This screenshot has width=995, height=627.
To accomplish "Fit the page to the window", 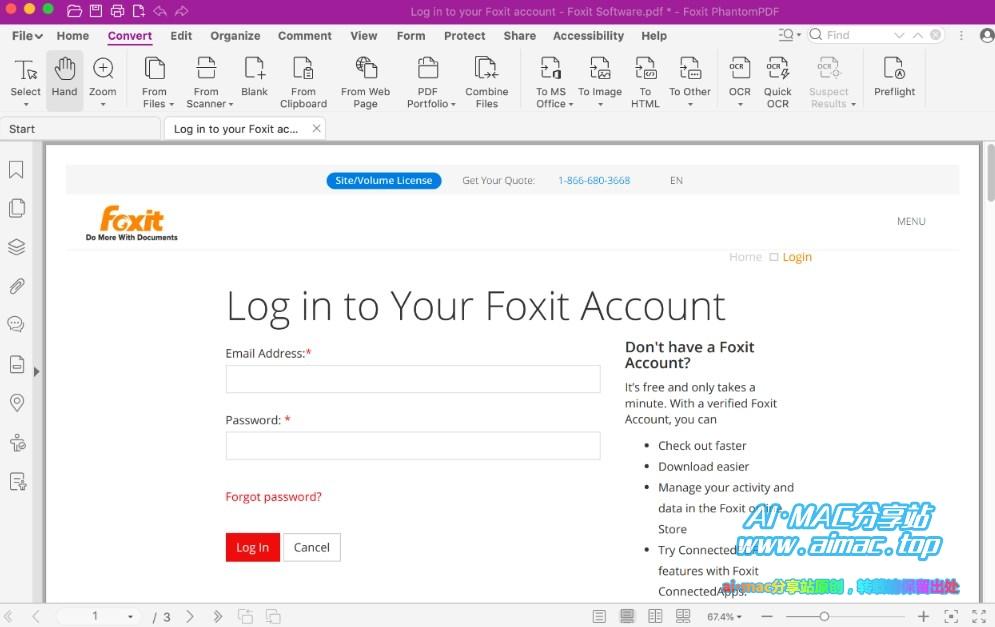I will 951,616.
